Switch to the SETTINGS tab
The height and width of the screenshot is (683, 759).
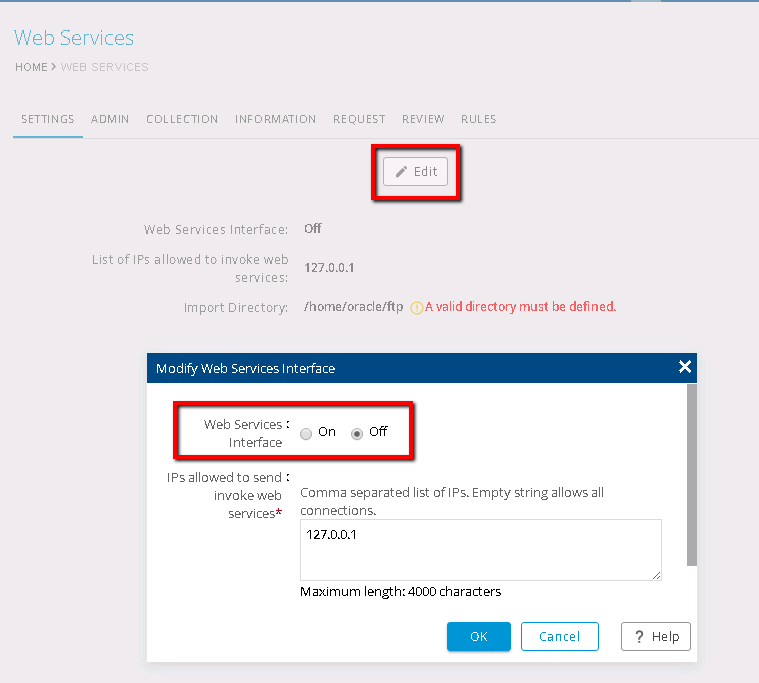[x=48, y=119]
